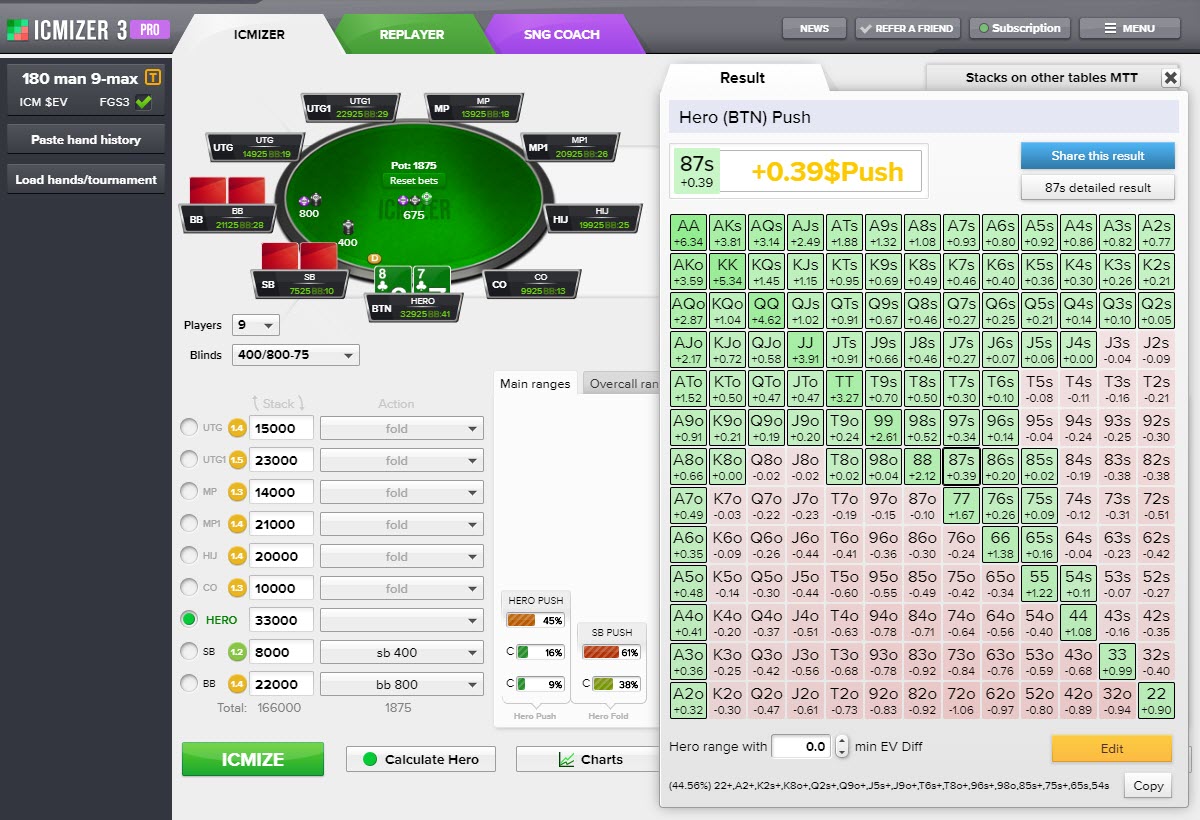The image size is (1200, 820).
Task: Click the orange T tournament badge
Action: pyautogui.click(x=153, y=78)
